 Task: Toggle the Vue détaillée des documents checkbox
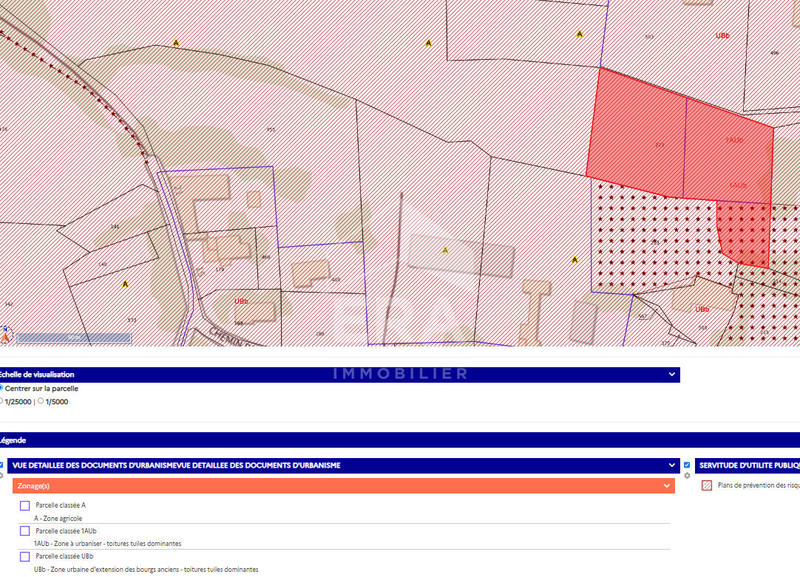[4, 464]
